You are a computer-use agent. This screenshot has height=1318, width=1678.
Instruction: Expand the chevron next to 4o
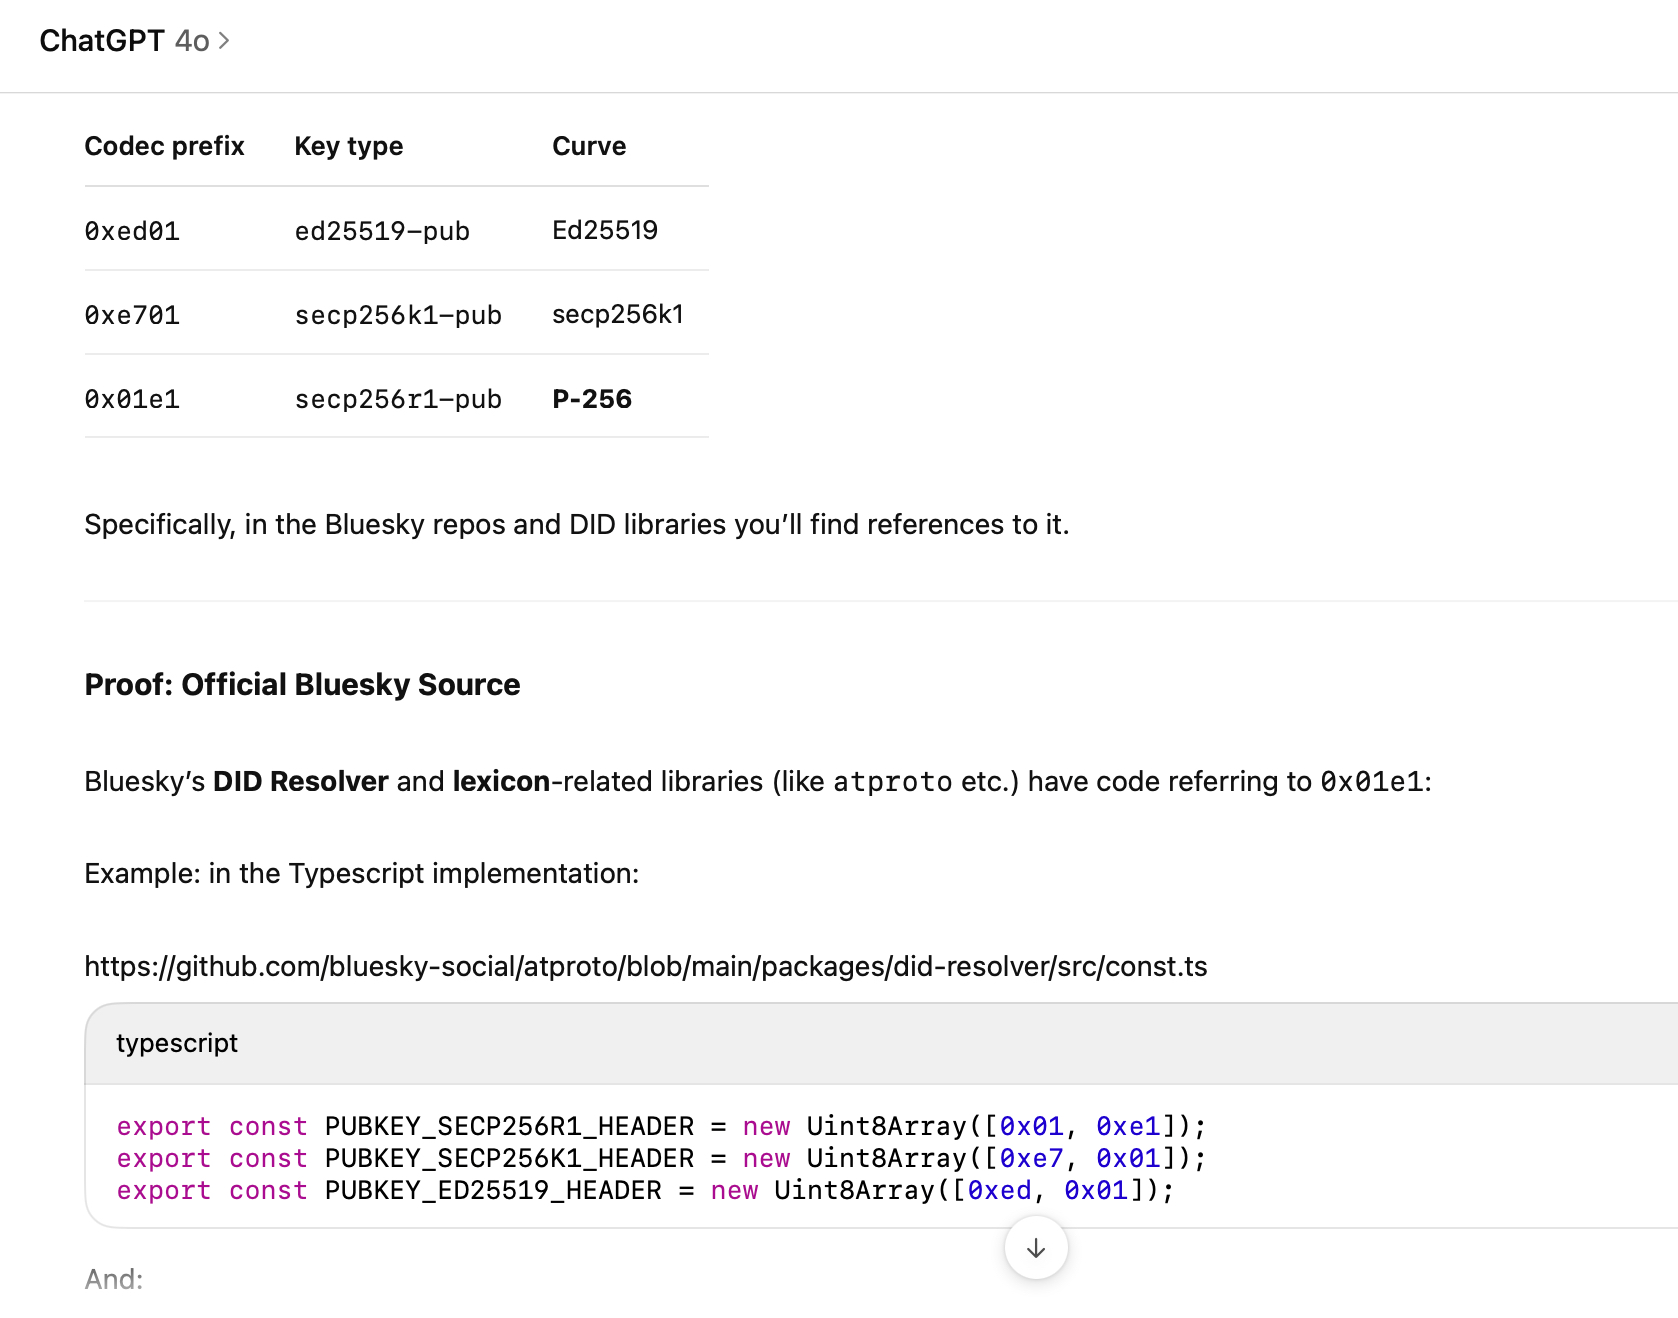pos(224,41)
